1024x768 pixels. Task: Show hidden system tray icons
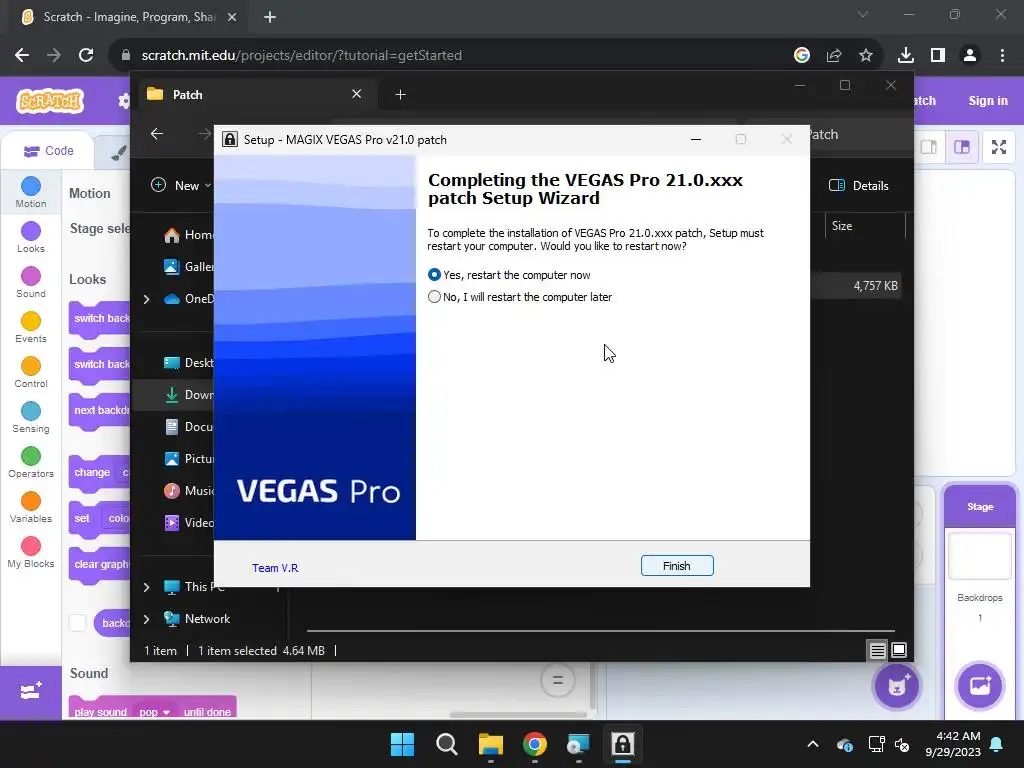(812, 744)
